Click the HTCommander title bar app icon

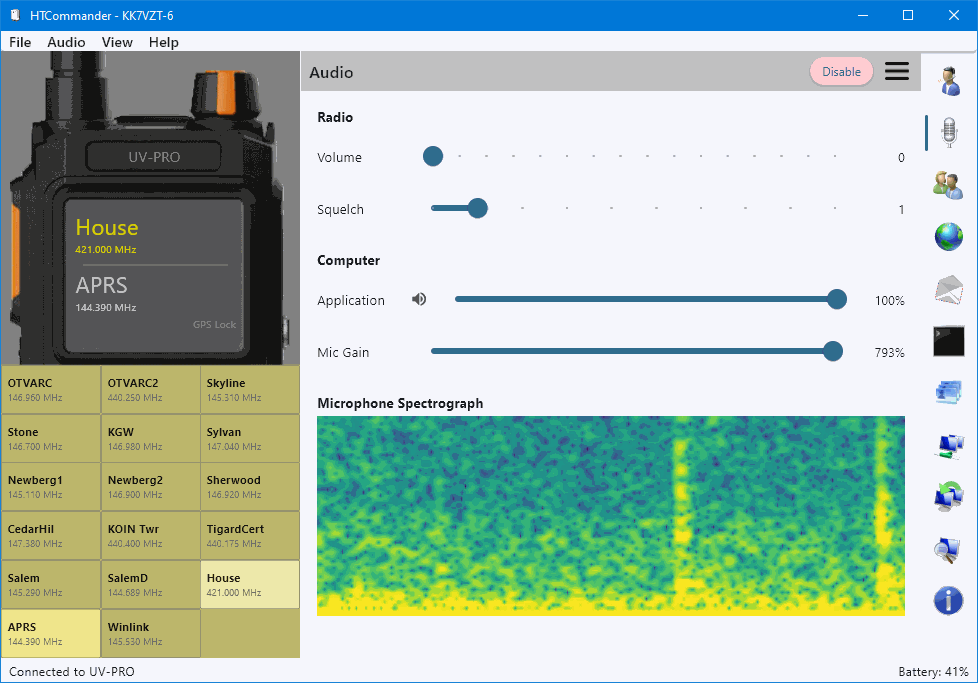coord(15,15)
